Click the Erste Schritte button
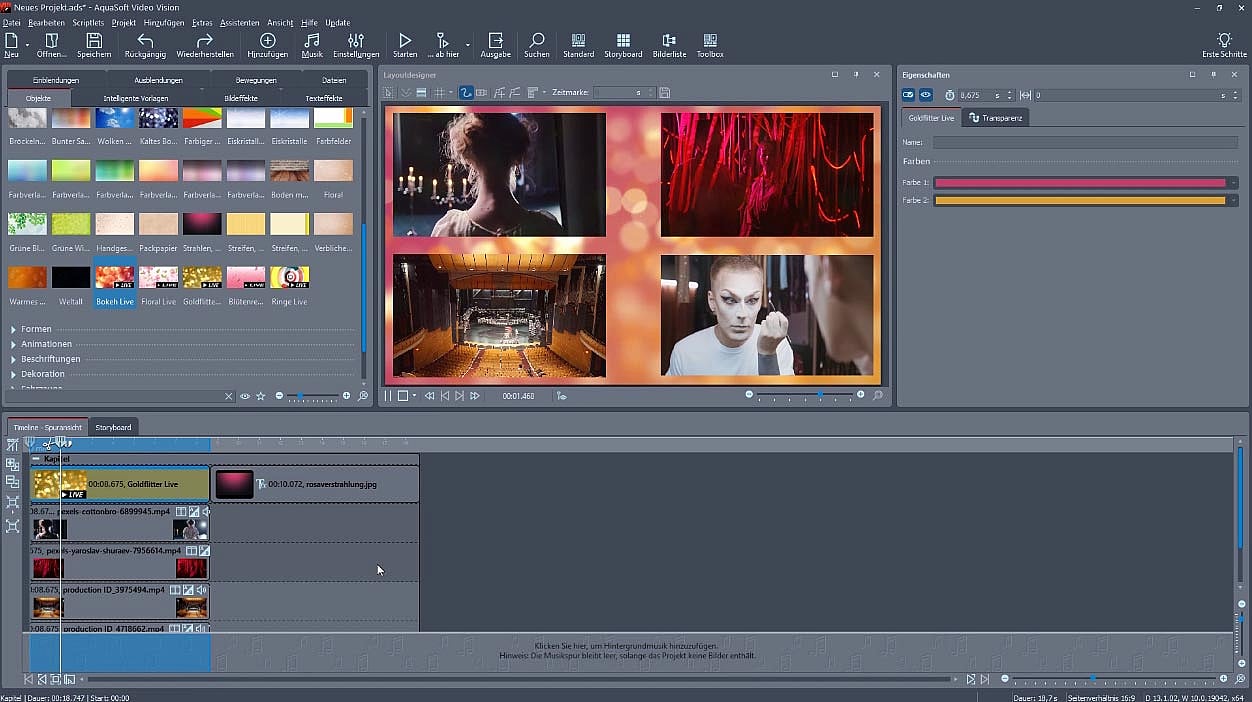1252x702 pixels. pos(1224,44)
